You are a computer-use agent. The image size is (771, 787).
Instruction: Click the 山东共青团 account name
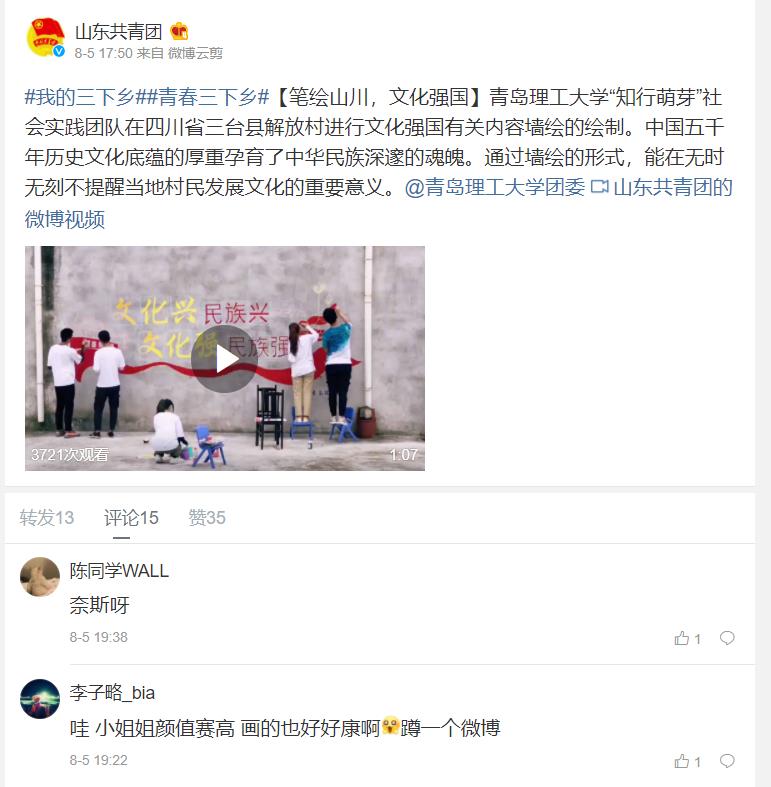tap(118, 32)
